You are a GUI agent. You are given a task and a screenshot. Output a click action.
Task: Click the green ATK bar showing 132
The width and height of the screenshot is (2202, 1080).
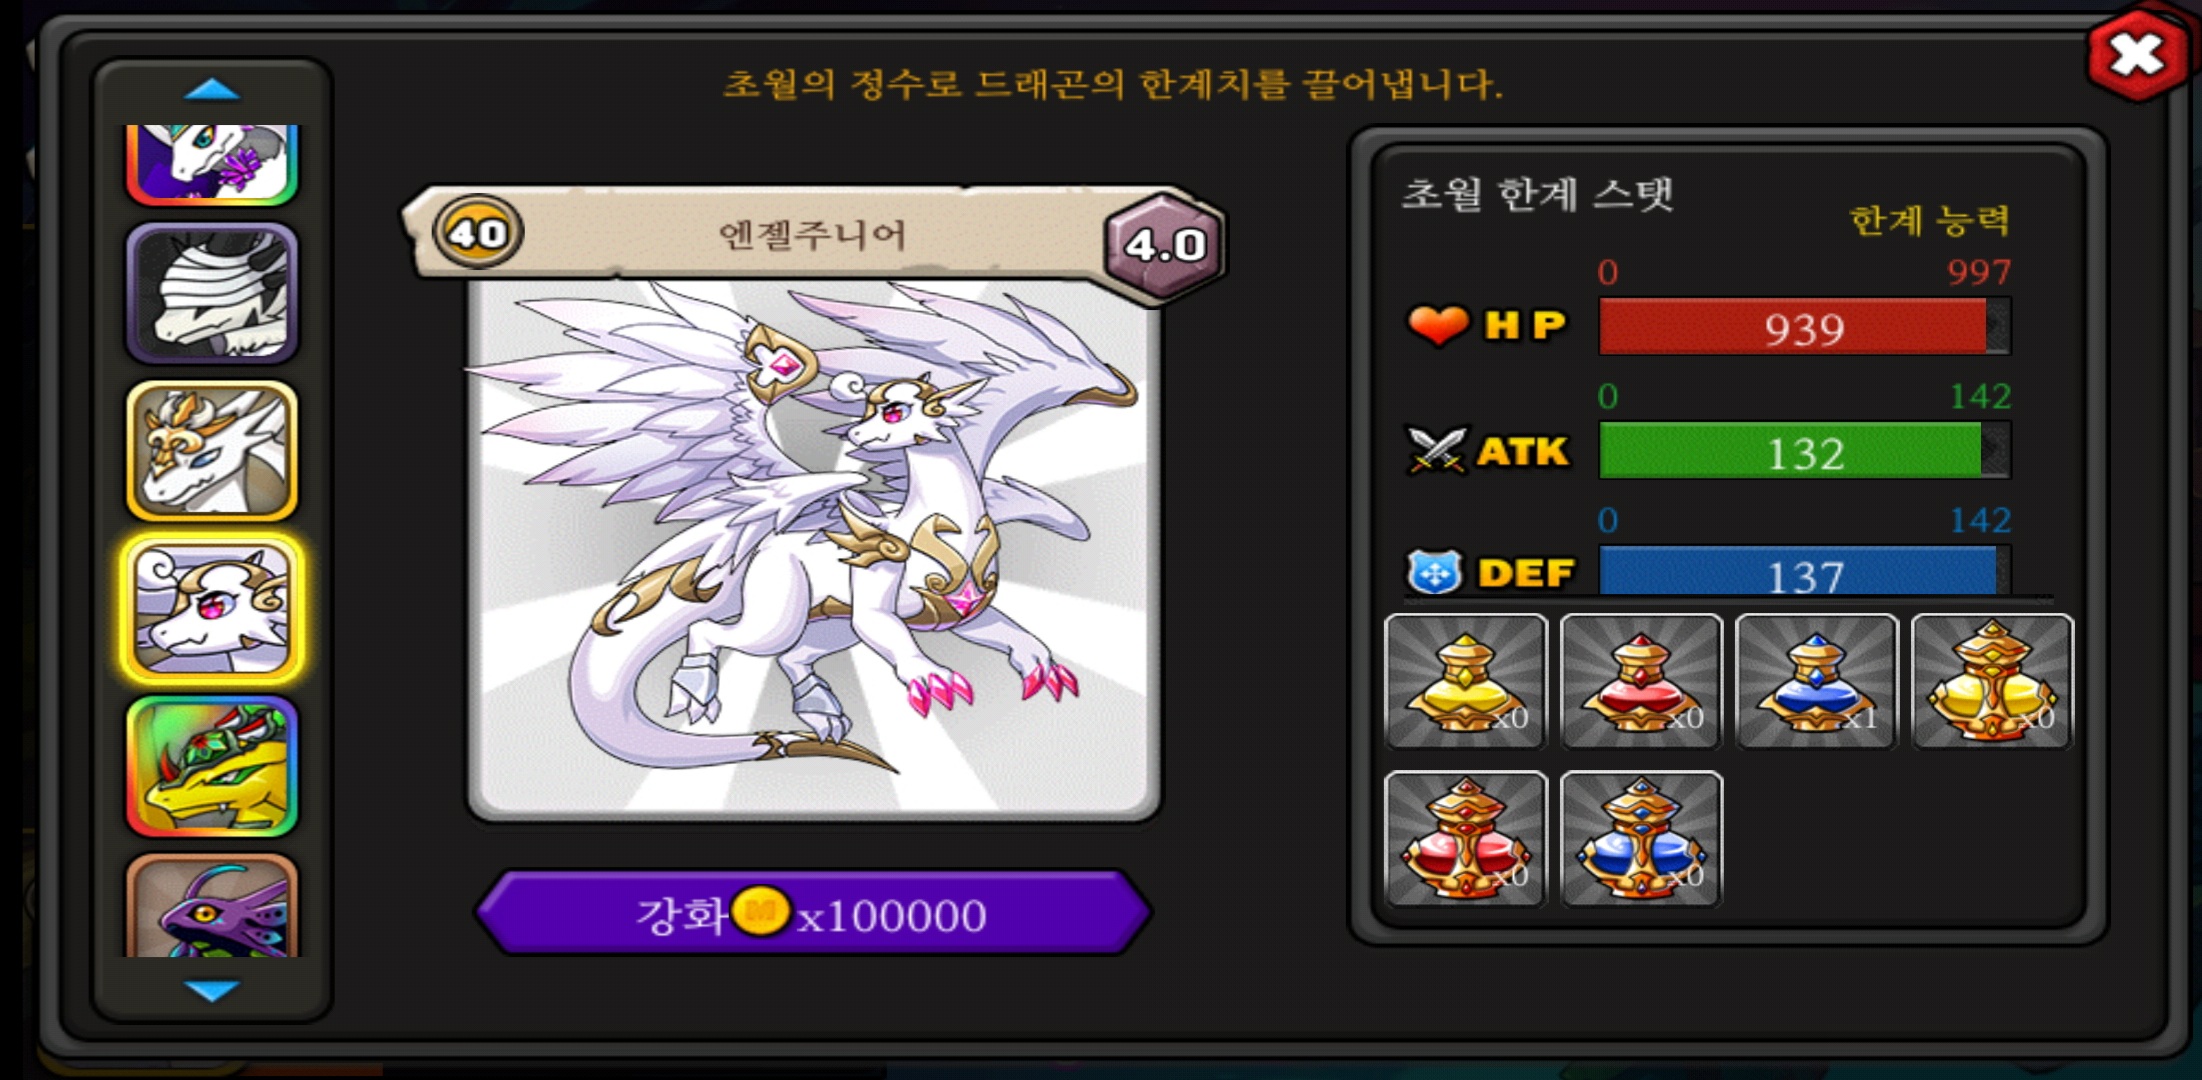tap(1804, 451)
